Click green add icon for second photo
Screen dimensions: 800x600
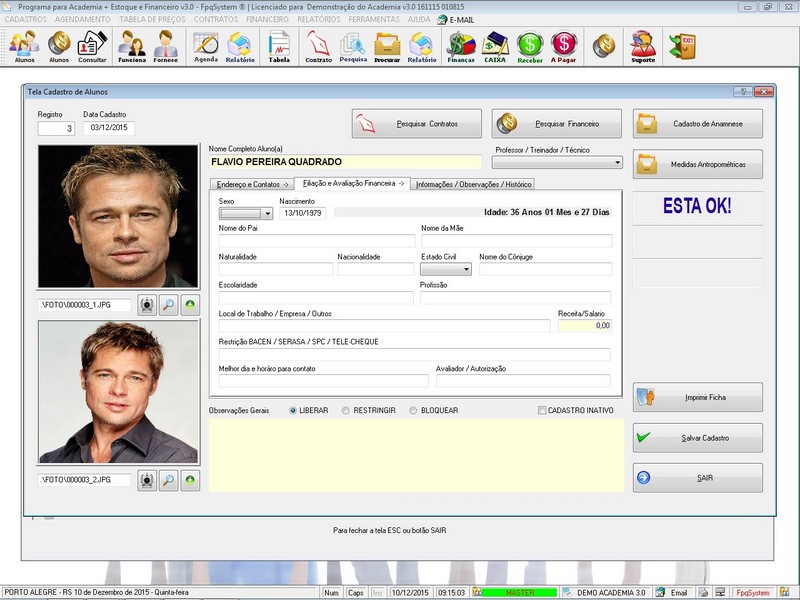coord(190,480)
